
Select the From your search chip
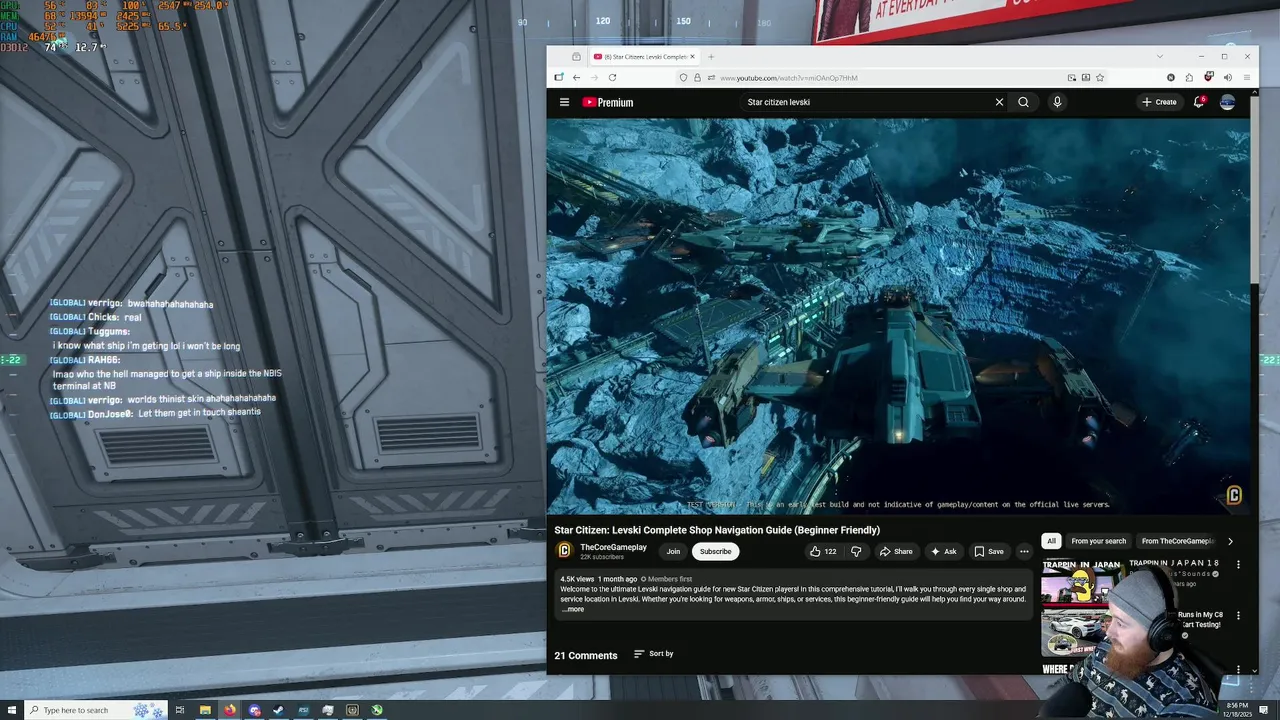tap(1098, 541)
